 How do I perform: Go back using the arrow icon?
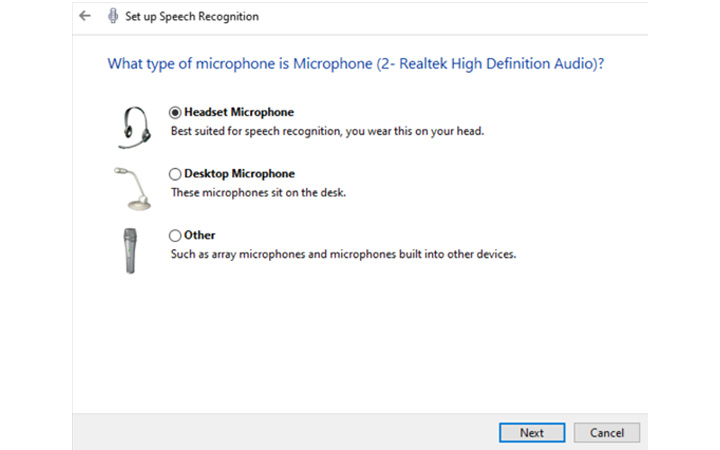pos(85,16)
